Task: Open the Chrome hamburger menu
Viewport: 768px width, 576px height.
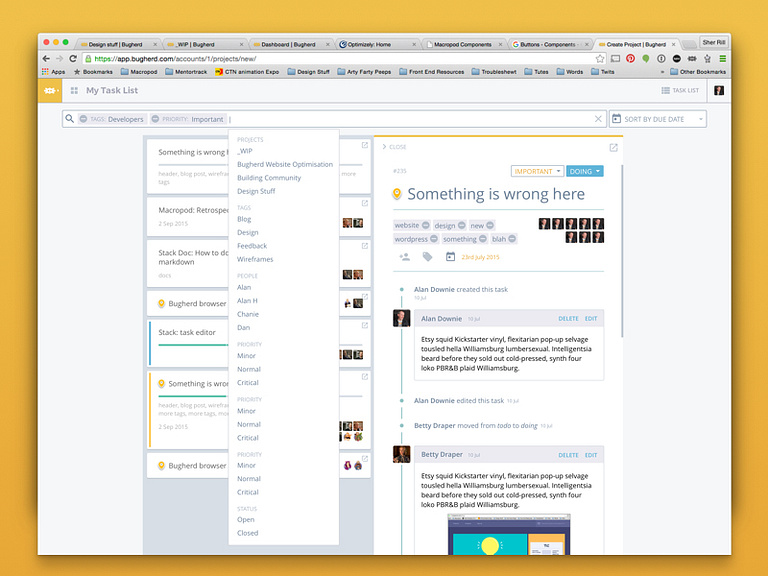Action: (722, 59)
